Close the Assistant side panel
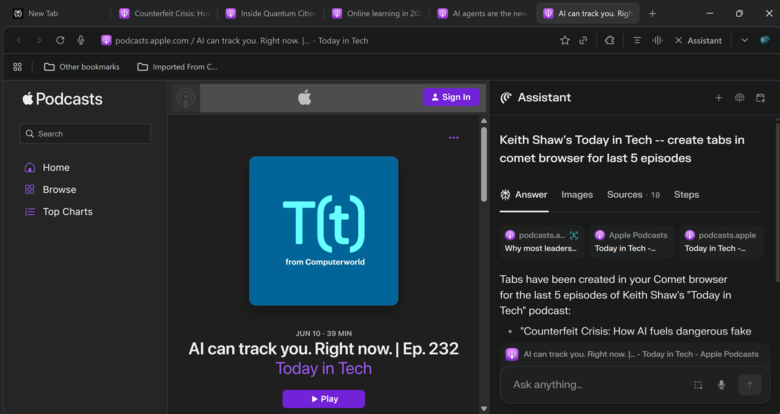Viewport: 780px width, 414px height. click(680, 40)
